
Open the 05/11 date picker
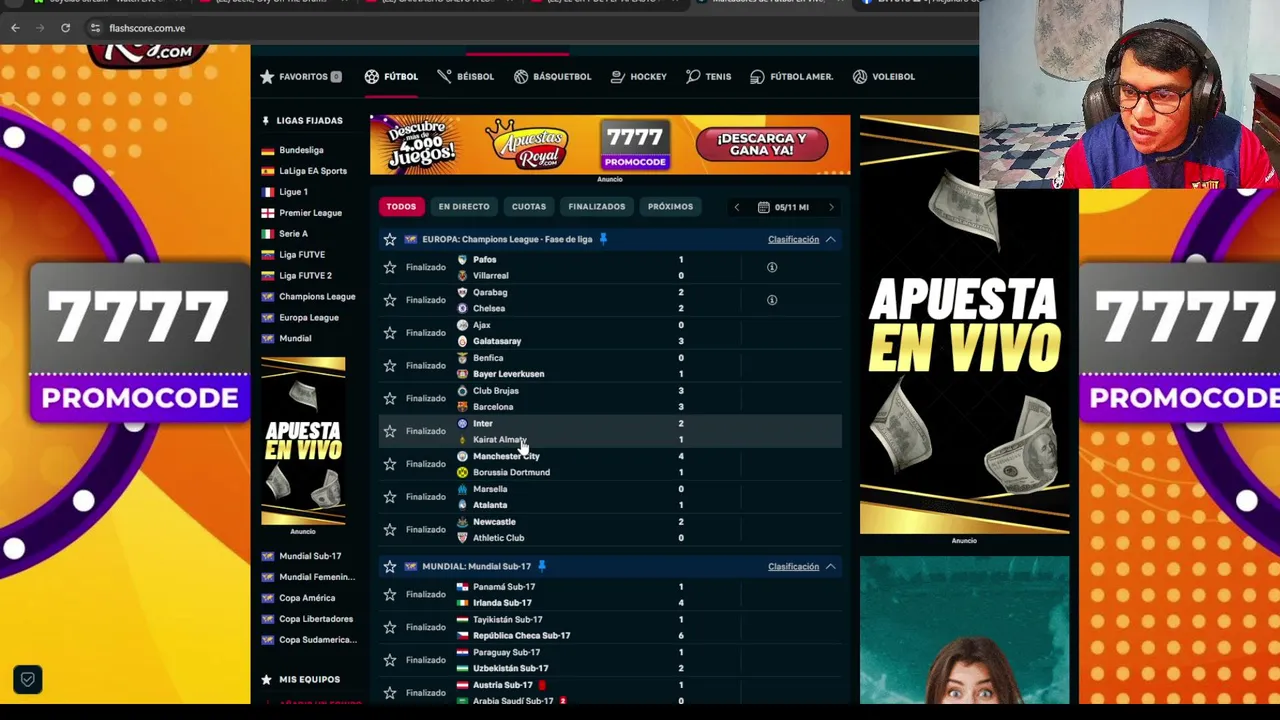point(784,207)
